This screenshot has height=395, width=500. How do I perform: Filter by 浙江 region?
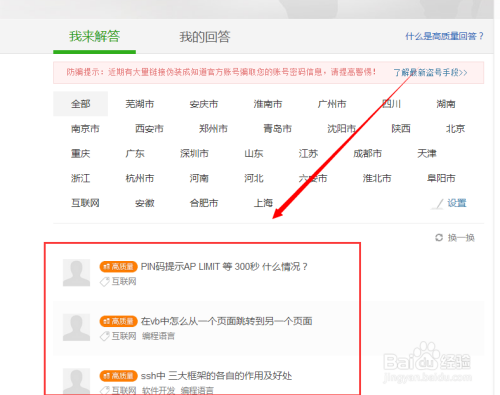(81, 178)
